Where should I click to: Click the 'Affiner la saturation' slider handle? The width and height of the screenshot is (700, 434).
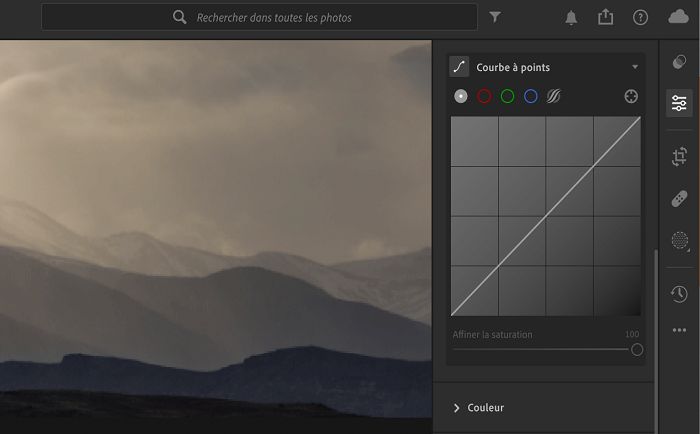(637, 350)
